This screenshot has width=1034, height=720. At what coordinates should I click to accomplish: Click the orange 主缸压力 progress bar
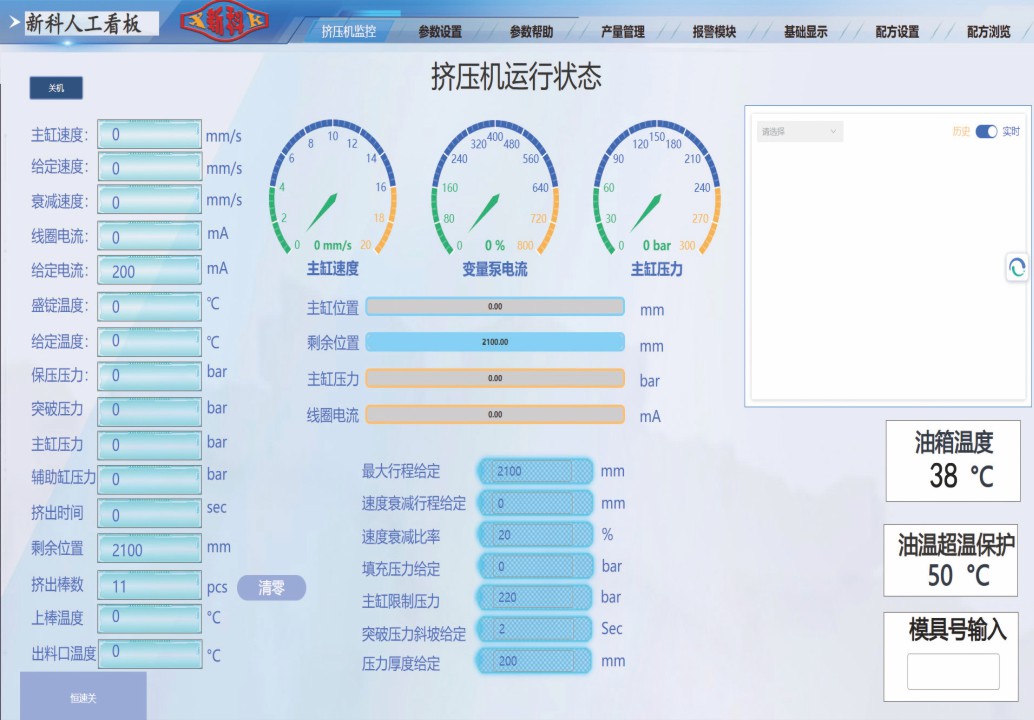pos(495,378)
